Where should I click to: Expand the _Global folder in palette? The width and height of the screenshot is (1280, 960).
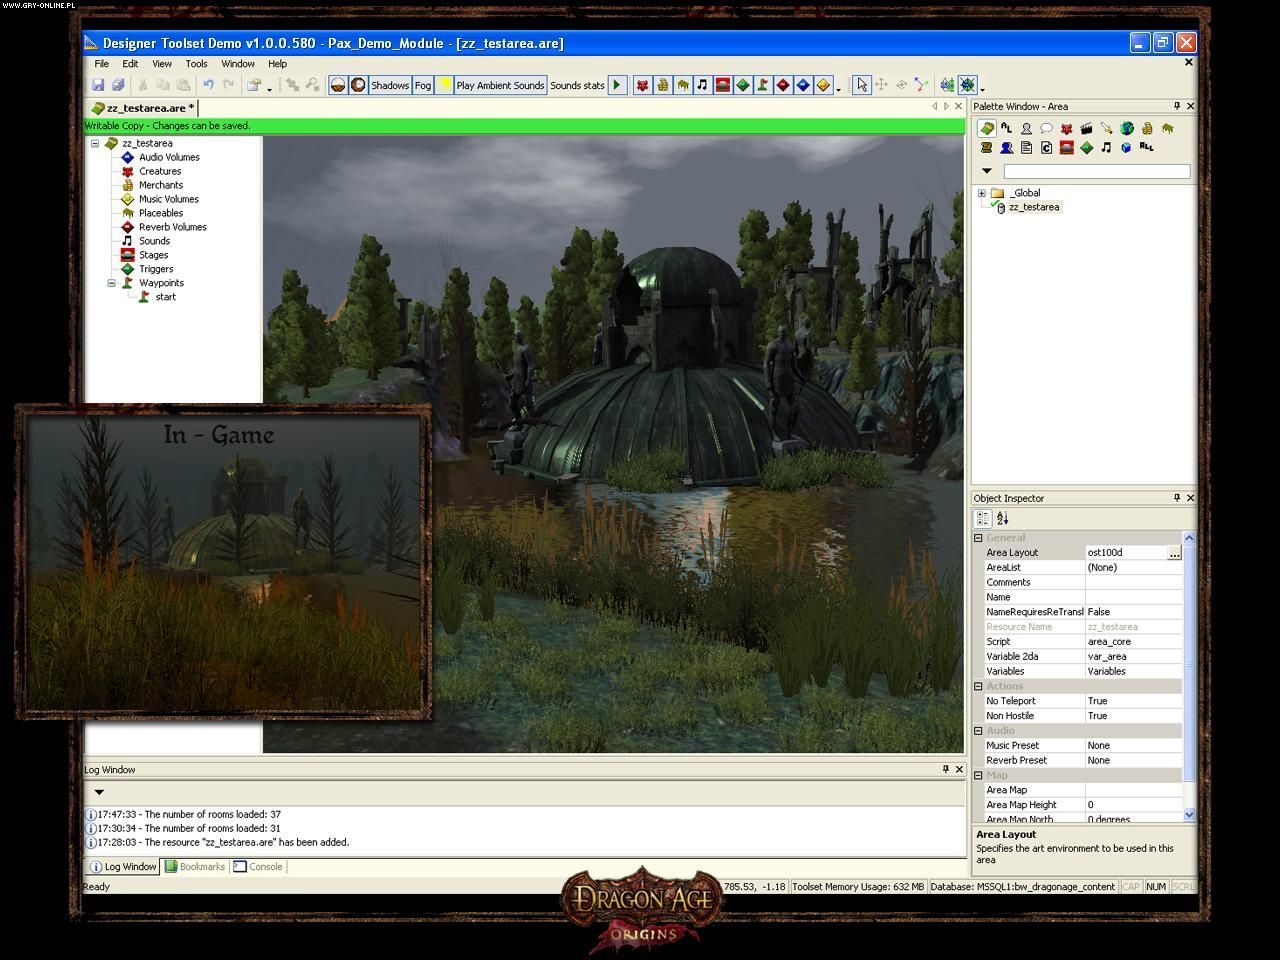tap(982, 193)
